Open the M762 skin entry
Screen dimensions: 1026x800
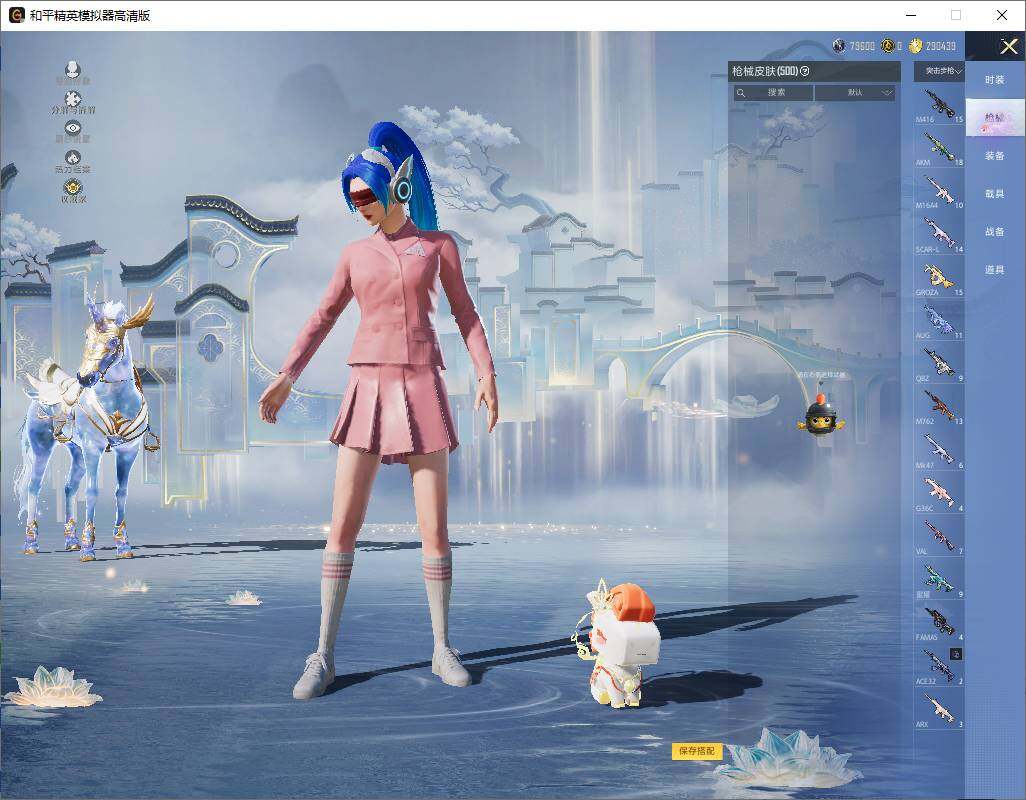(x=939, y=407)
